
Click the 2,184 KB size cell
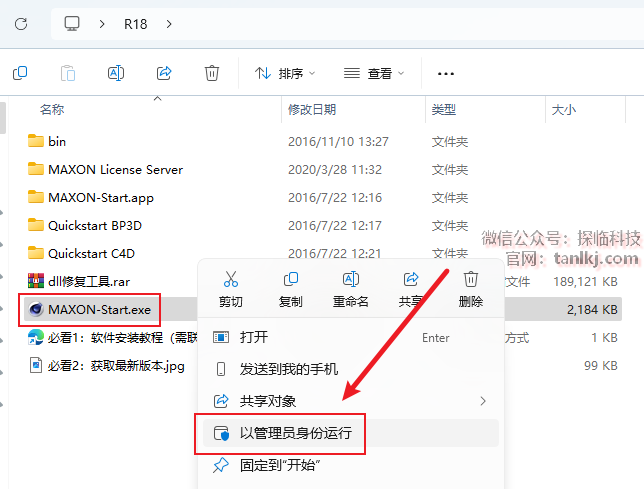[592, 310]
